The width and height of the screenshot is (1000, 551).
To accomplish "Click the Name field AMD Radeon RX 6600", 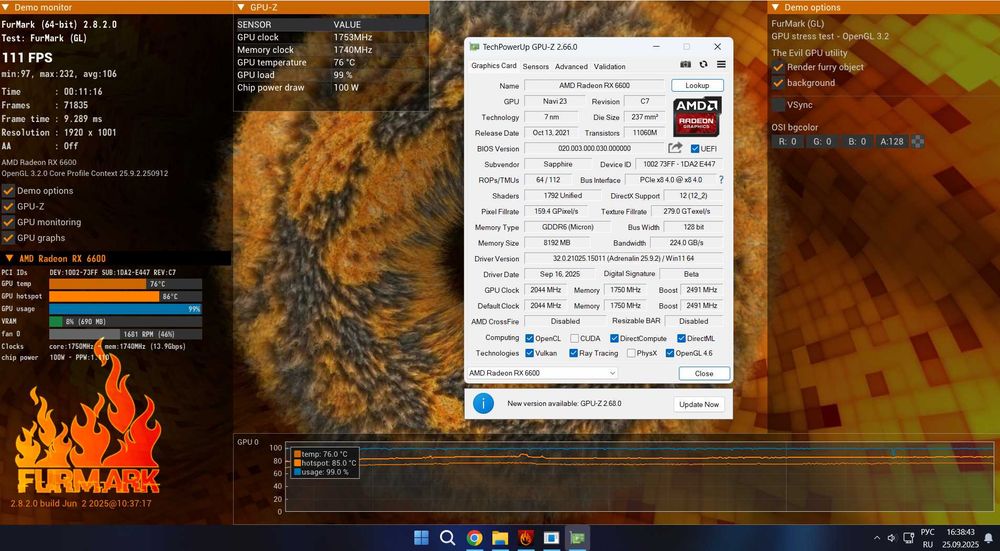I will click(x=594, y=85).
